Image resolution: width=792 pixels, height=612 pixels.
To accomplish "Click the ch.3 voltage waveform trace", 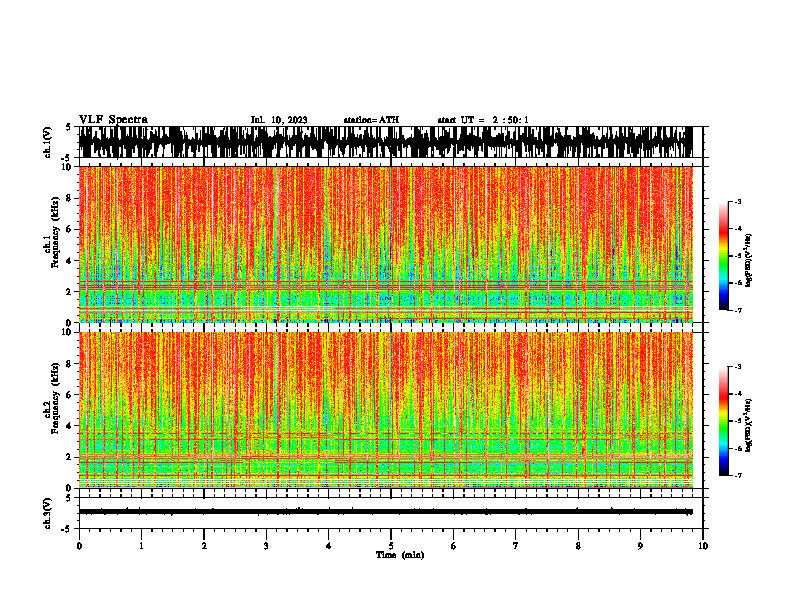I will point(385,512).
